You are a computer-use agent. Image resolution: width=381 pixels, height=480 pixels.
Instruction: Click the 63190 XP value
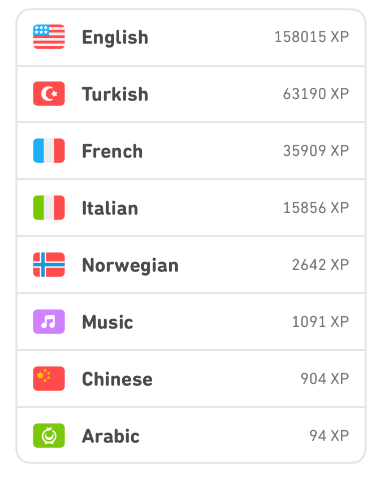316,94
